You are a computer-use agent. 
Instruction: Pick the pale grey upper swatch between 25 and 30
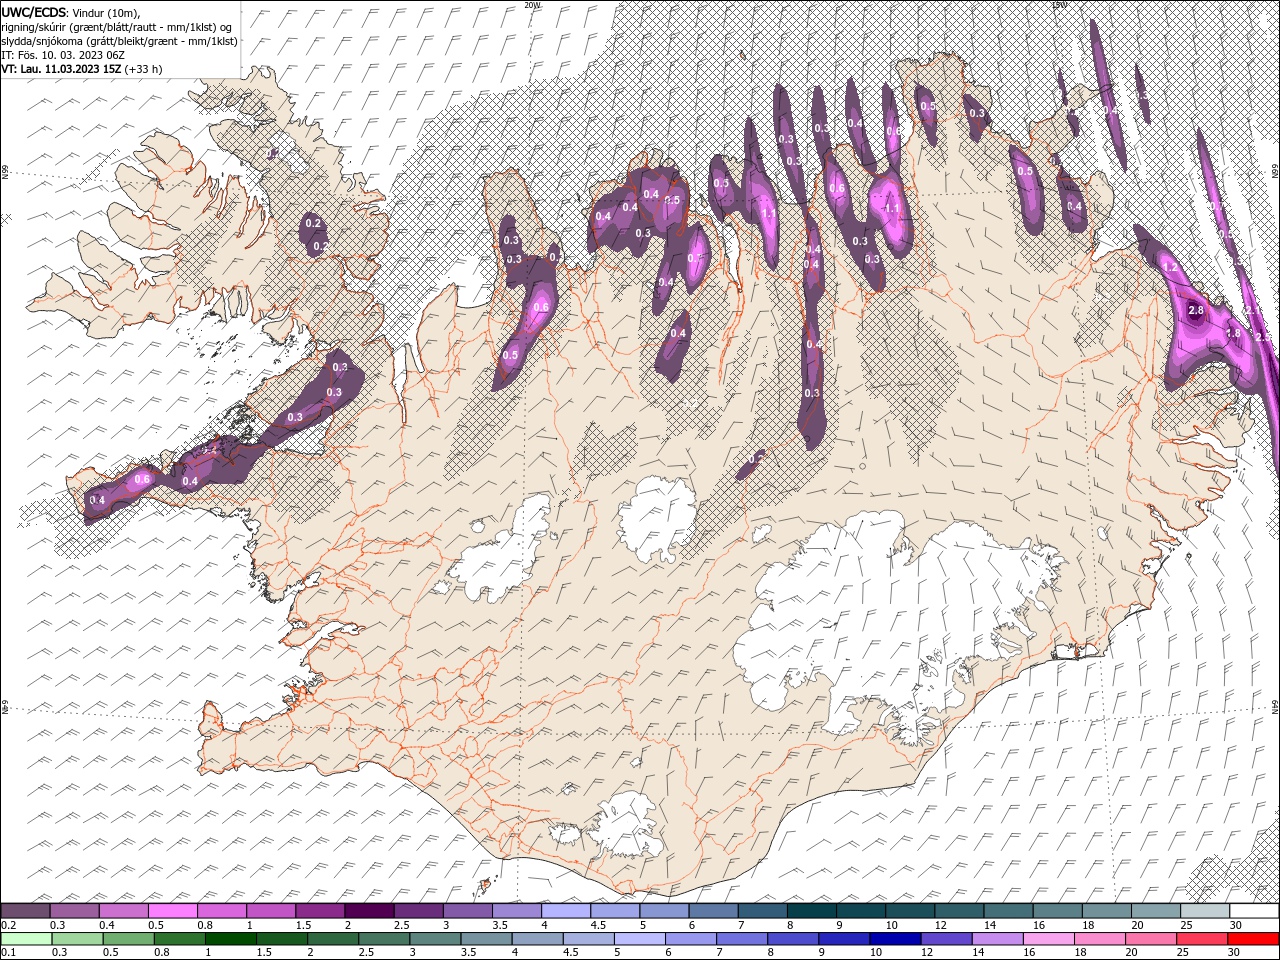(x=1204, y=911)
